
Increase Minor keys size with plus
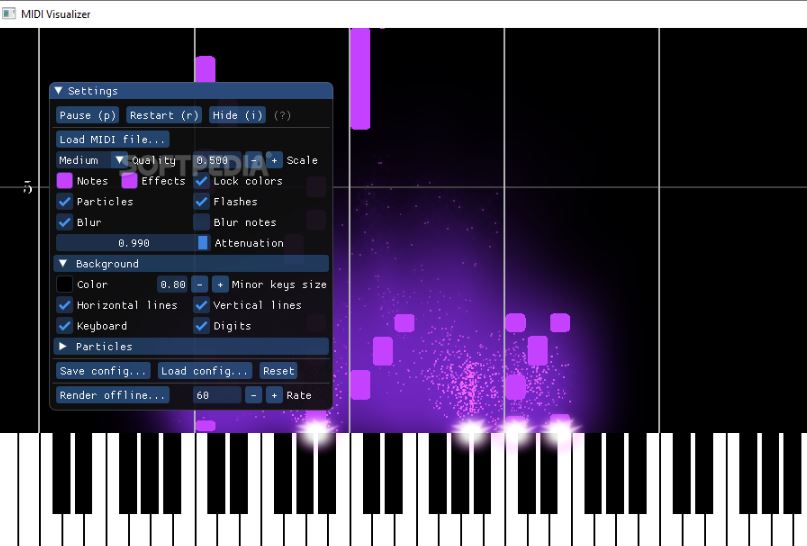(220, 284)
